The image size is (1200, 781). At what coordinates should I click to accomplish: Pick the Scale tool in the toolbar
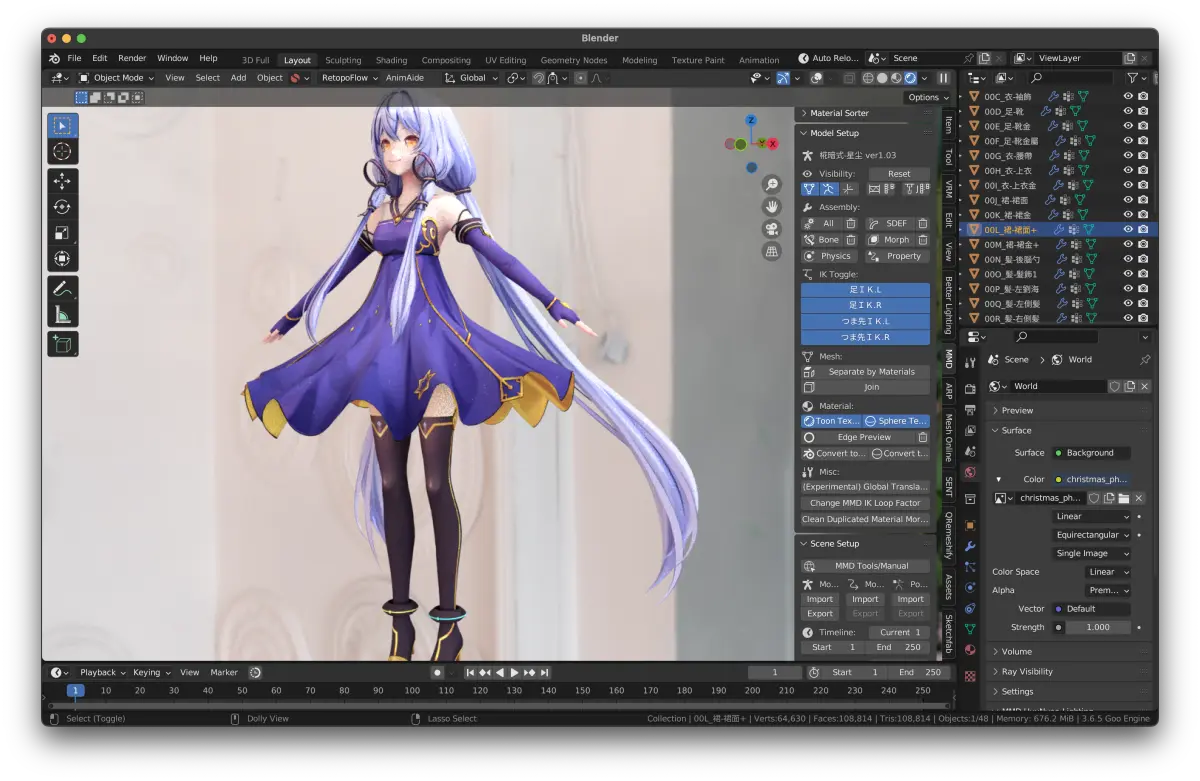click(62, 233)
